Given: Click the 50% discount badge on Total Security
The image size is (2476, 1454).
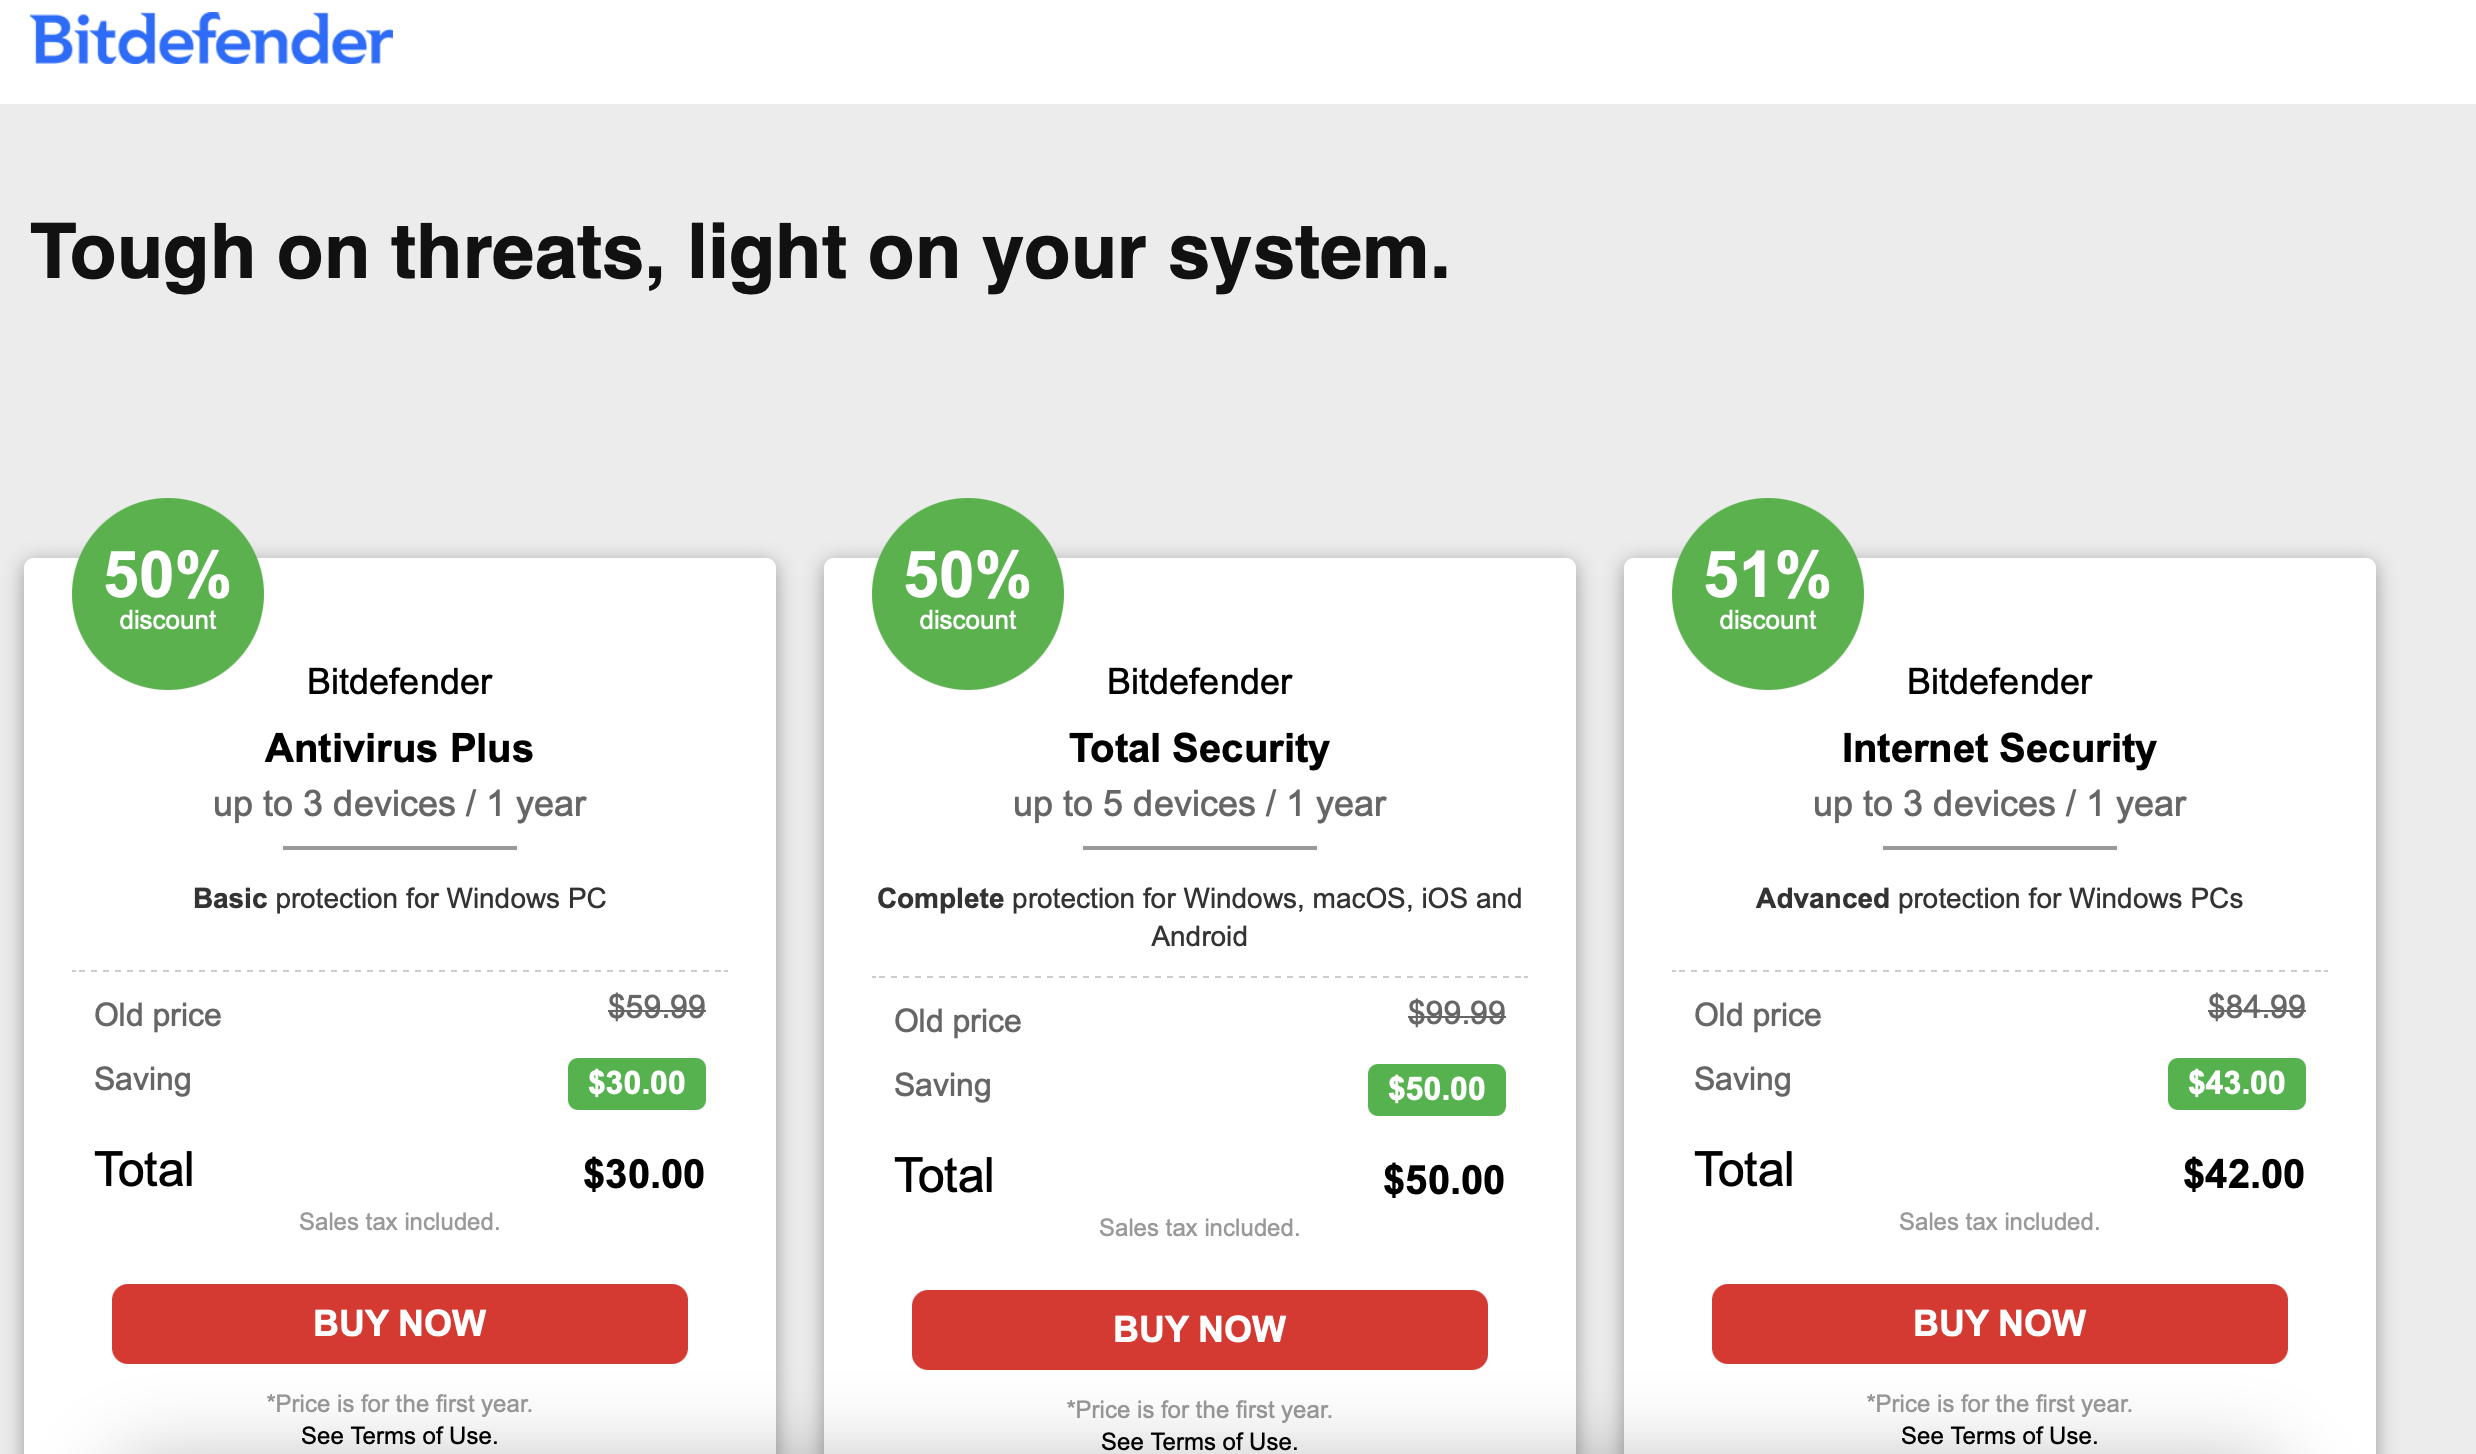Looking at the screenshot, I should pyautogui.click(x=967, y=593).
